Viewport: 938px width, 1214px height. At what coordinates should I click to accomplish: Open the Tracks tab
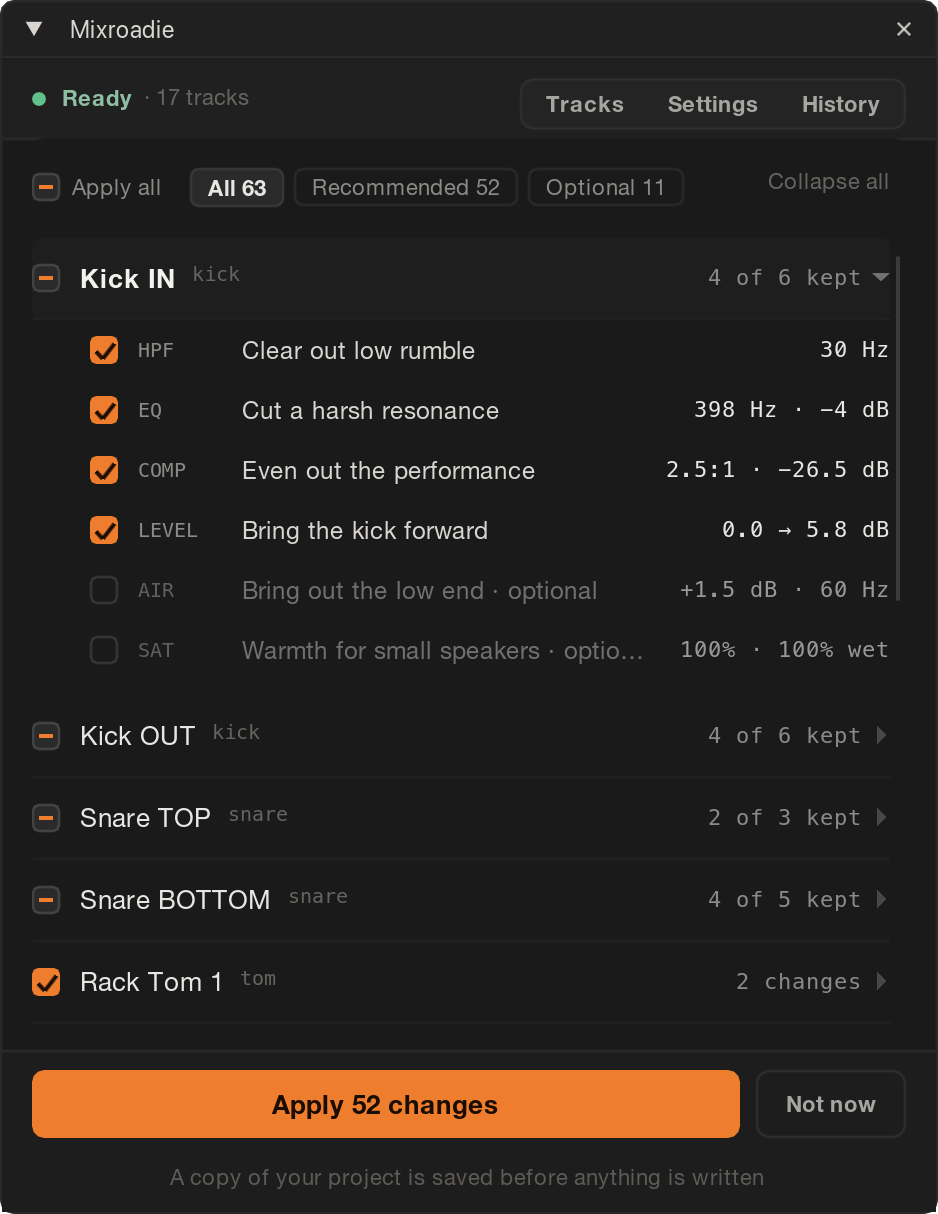click(x=585, y=104)
